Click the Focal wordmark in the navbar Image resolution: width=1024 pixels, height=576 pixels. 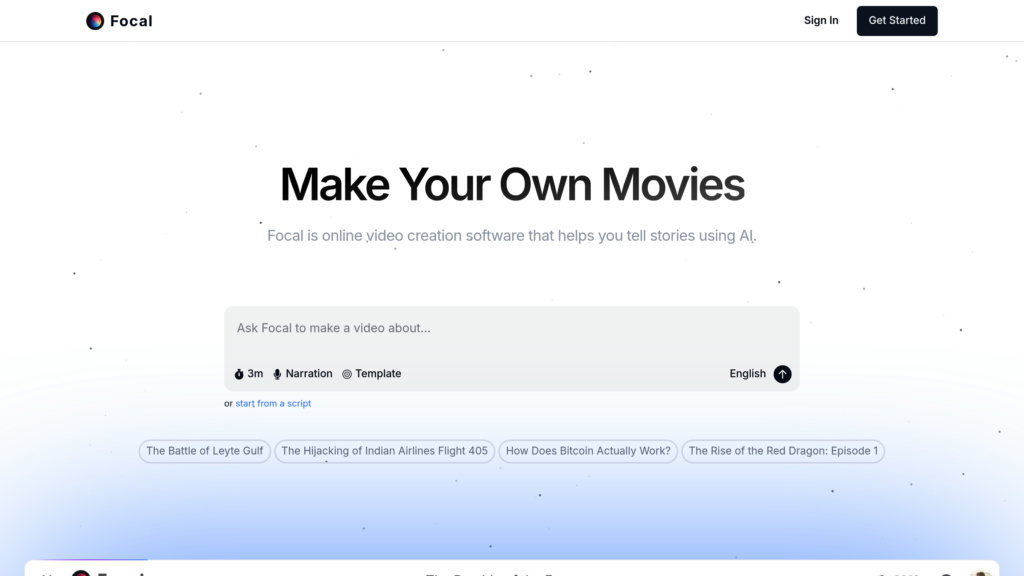click(131, 21)
